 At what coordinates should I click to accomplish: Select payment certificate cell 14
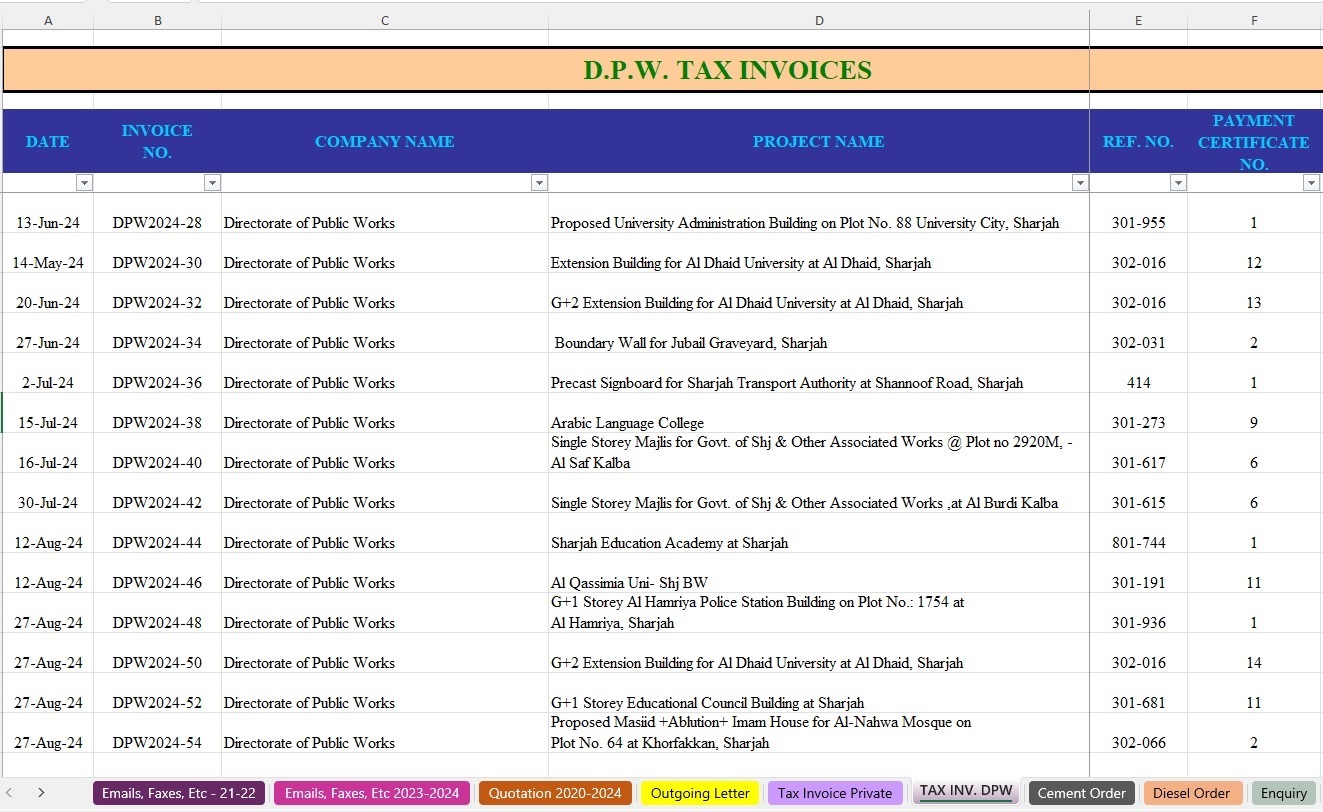point(1254,654)
